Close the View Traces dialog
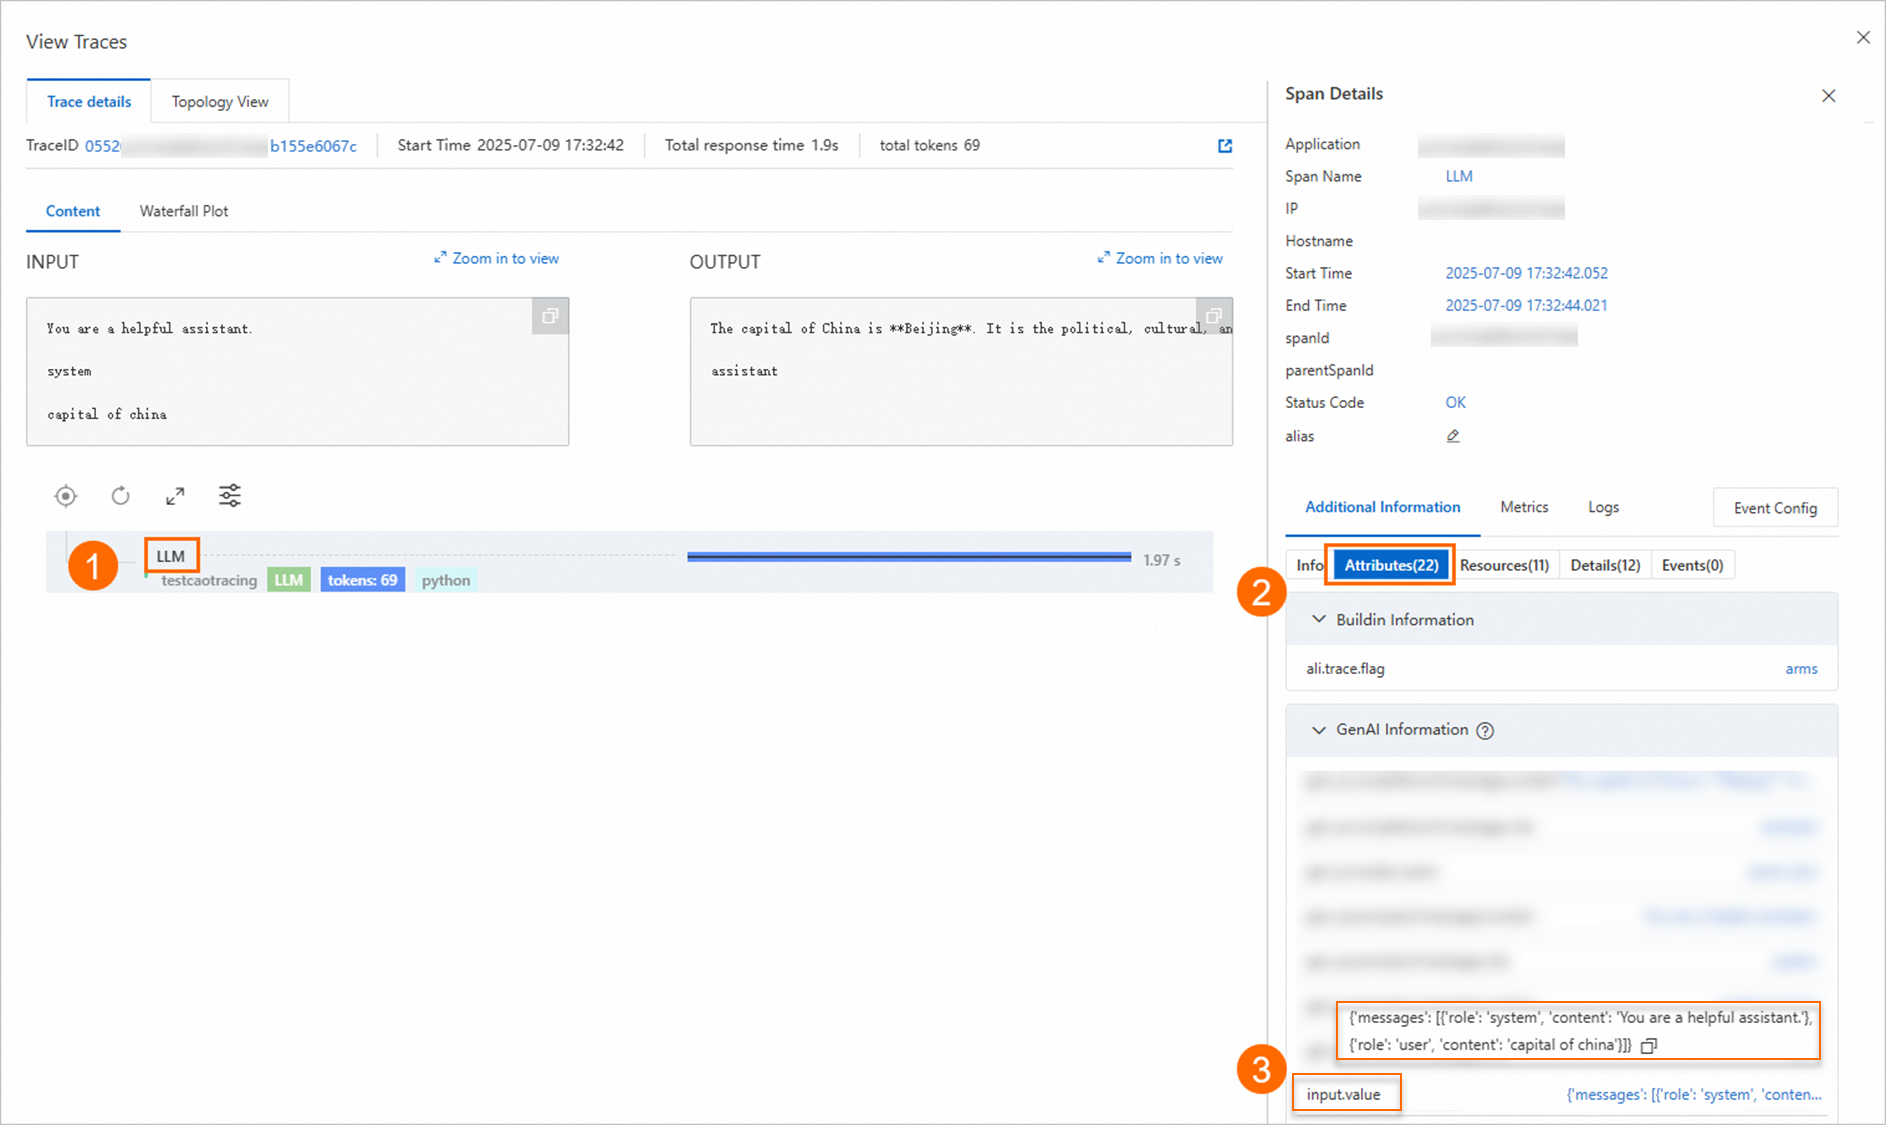 pyautogui.click(x=1863, y=38)
